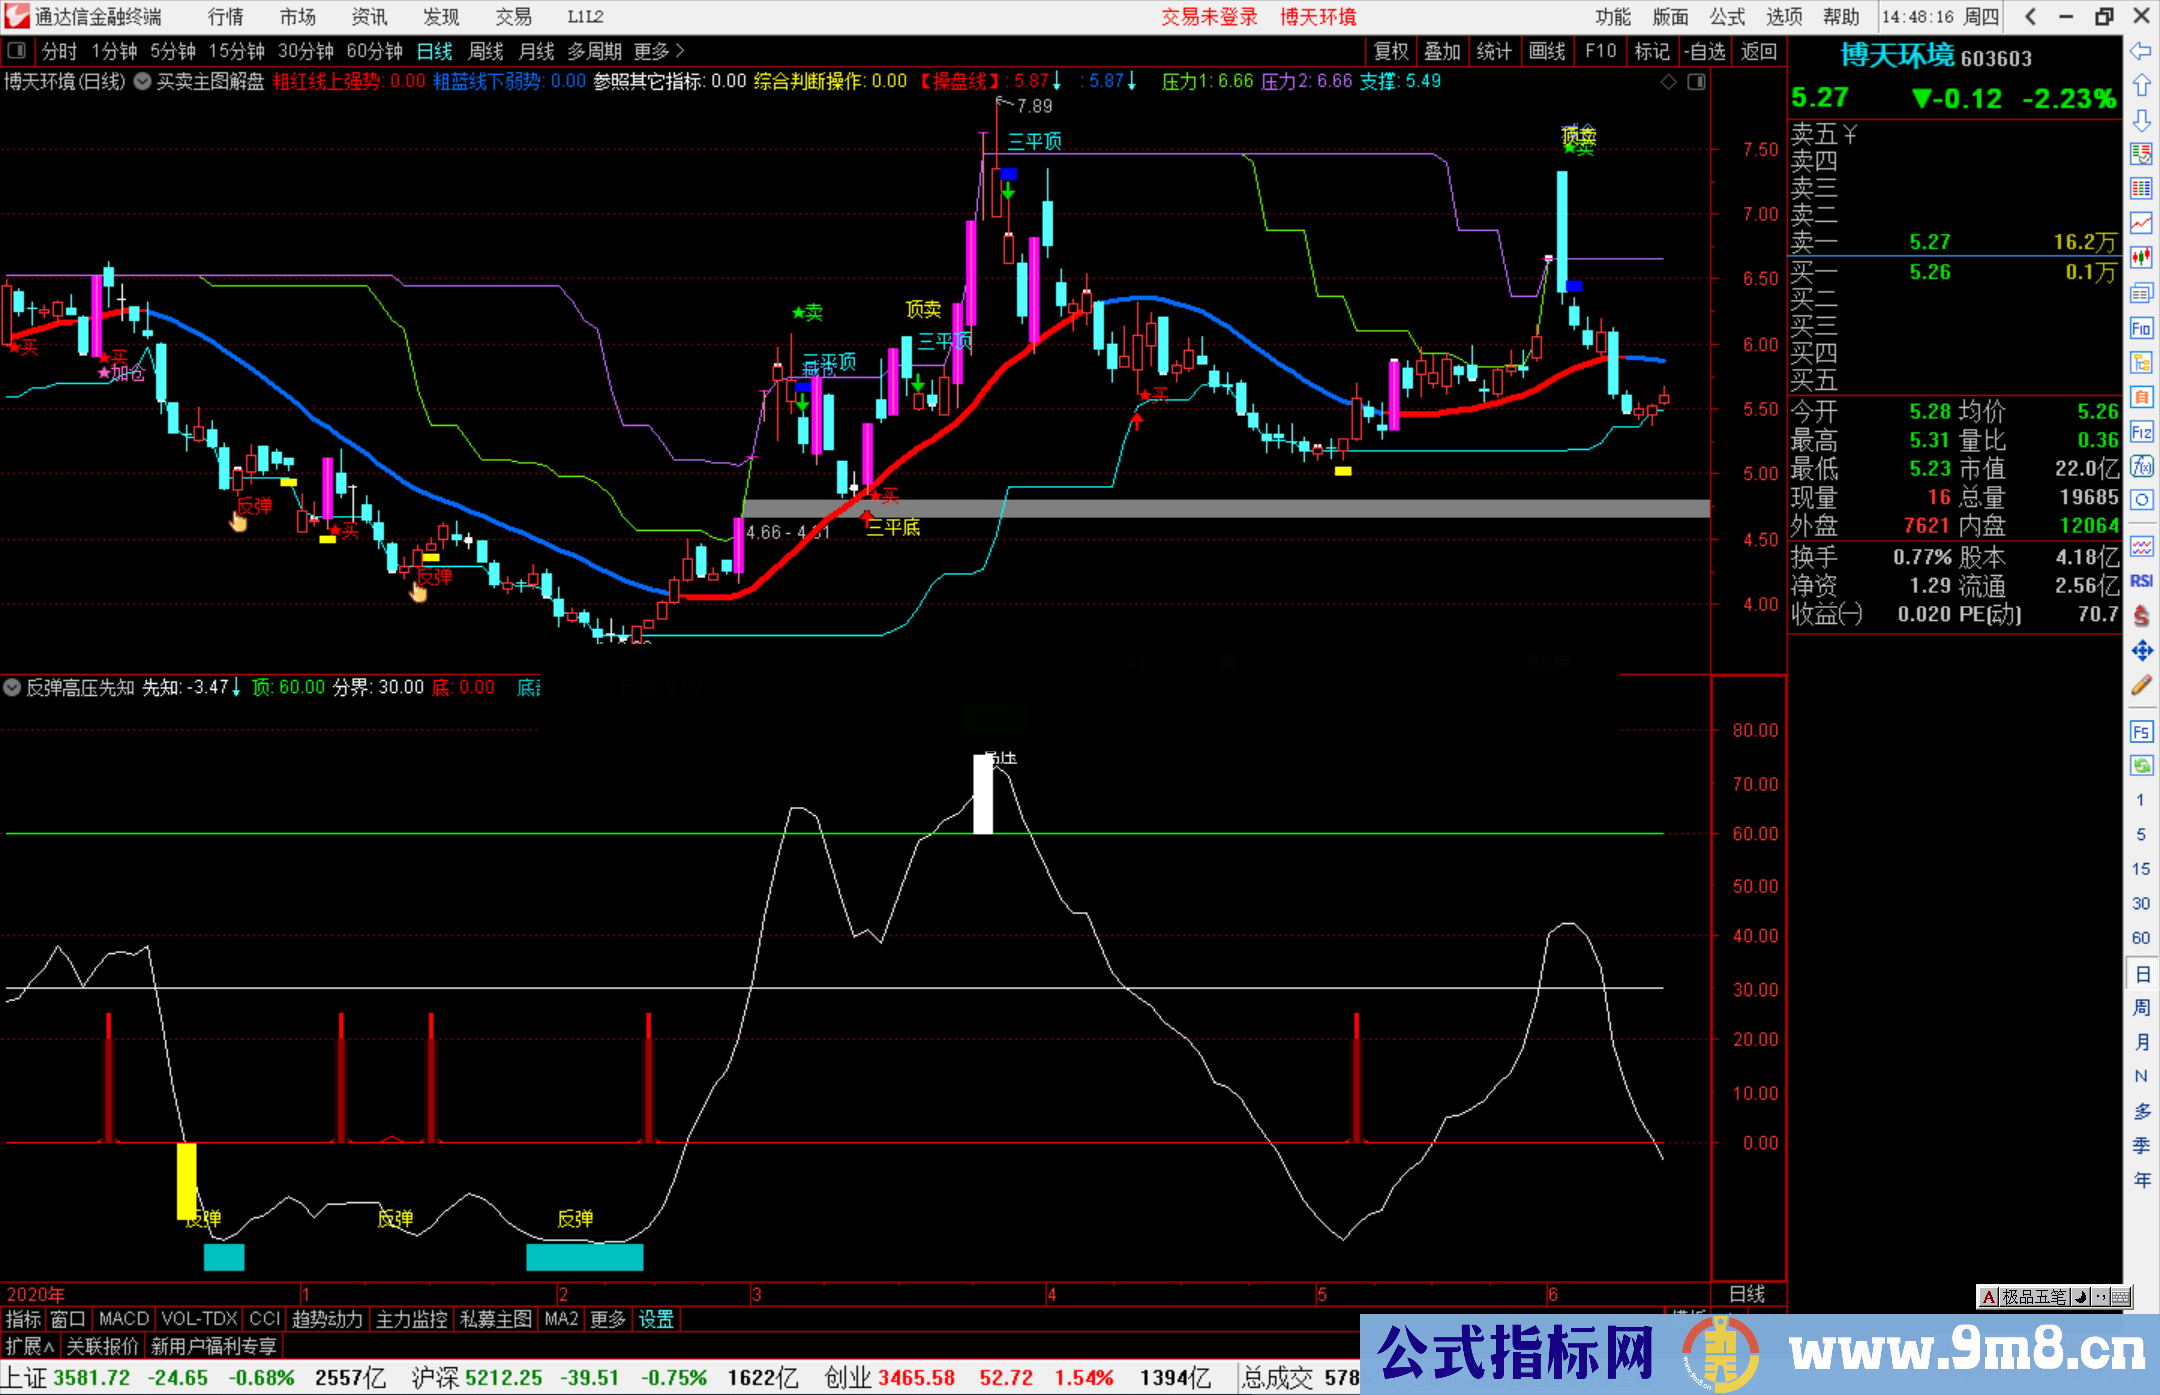
Task: Open the 行情 menu
Action: coord(225,17)
